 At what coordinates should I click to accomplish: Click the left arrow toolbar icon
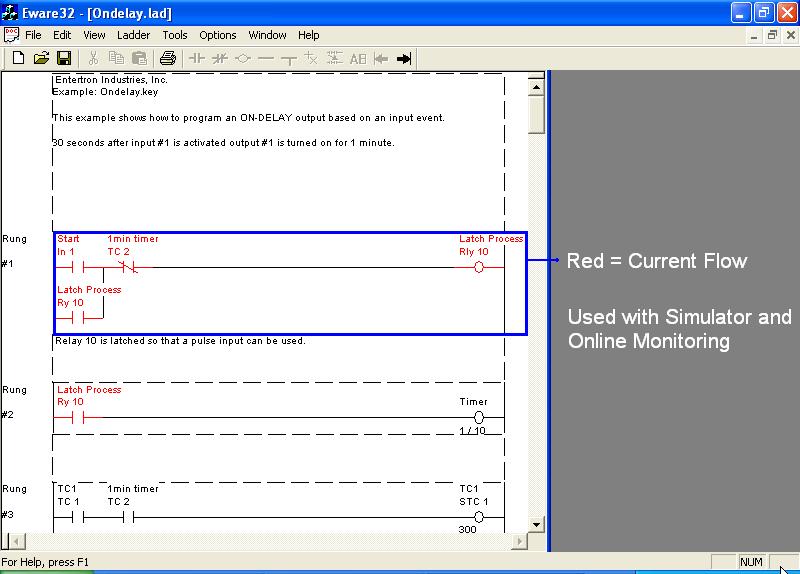381,59
